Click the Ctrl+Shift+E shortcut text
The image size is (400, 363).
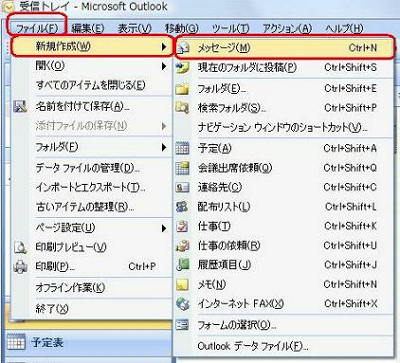point(351,89)
